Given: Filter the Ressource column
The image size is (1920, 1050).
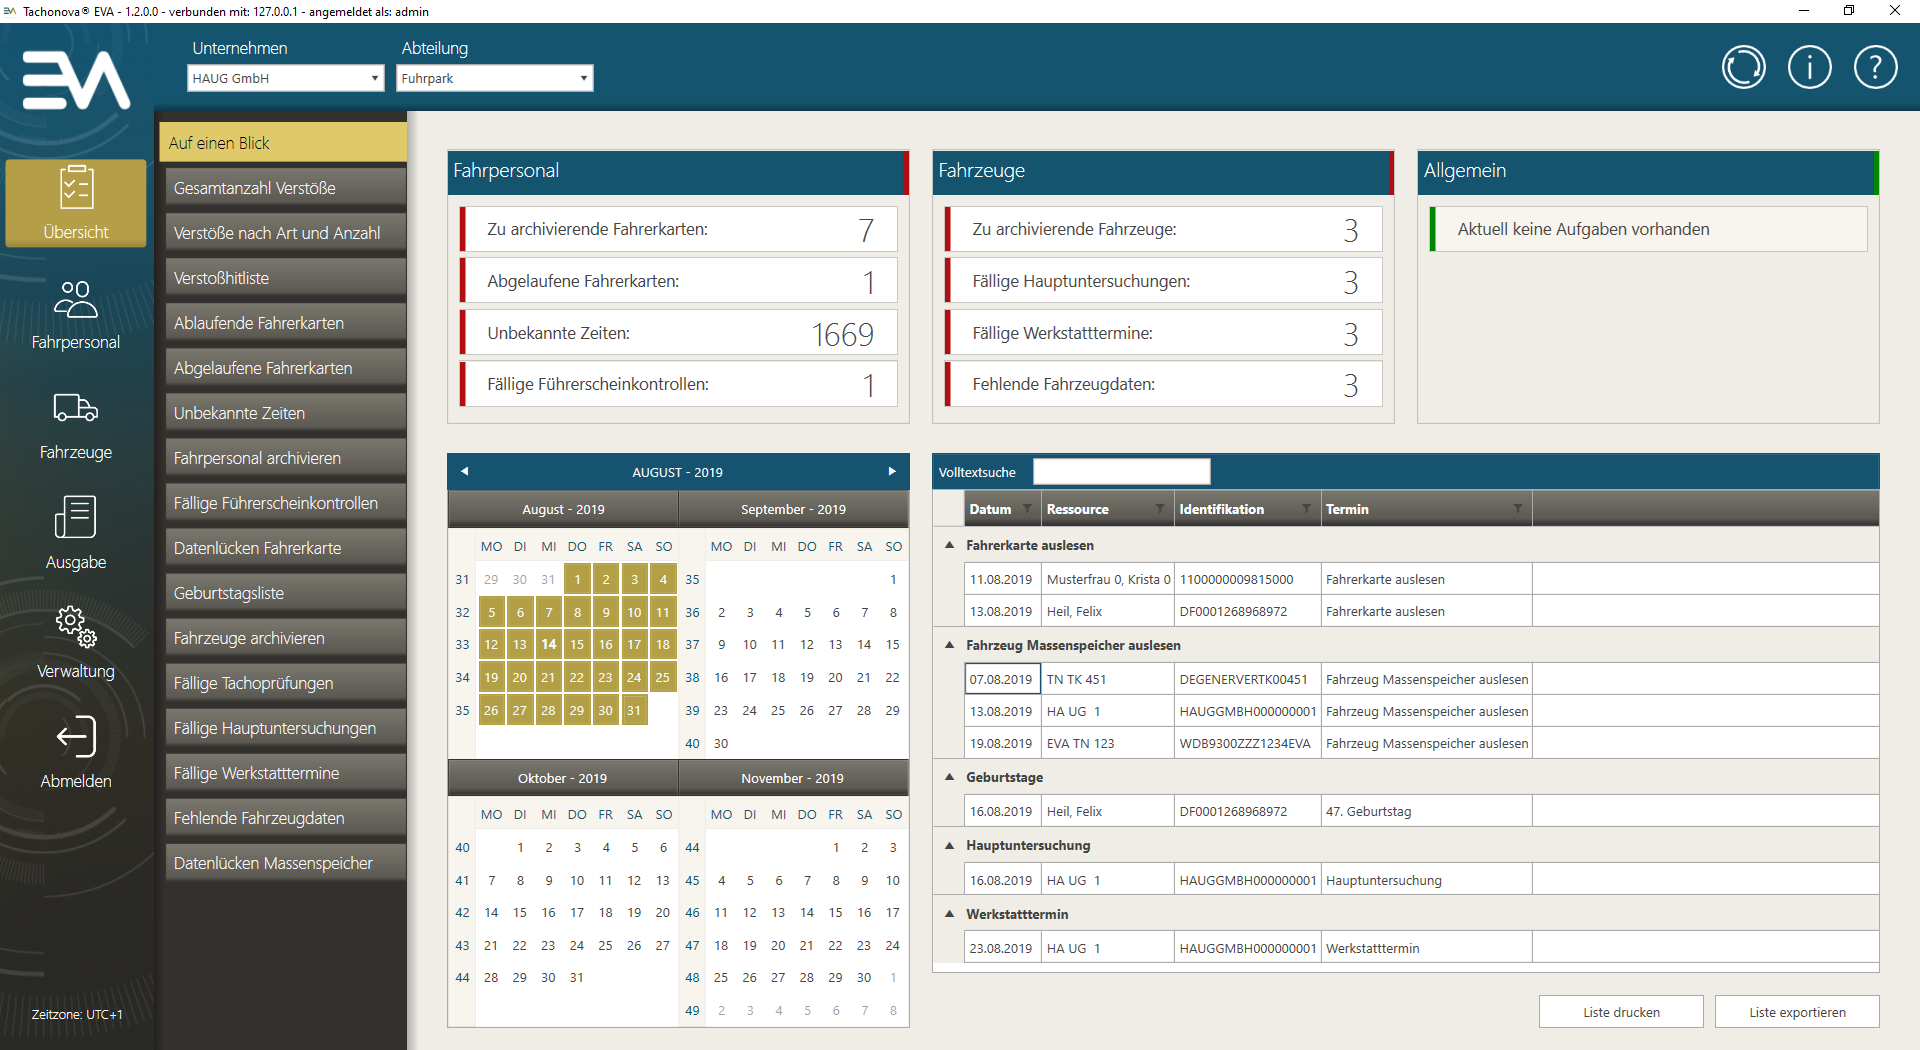Looking at the screenshot, I should [1159, 509].
